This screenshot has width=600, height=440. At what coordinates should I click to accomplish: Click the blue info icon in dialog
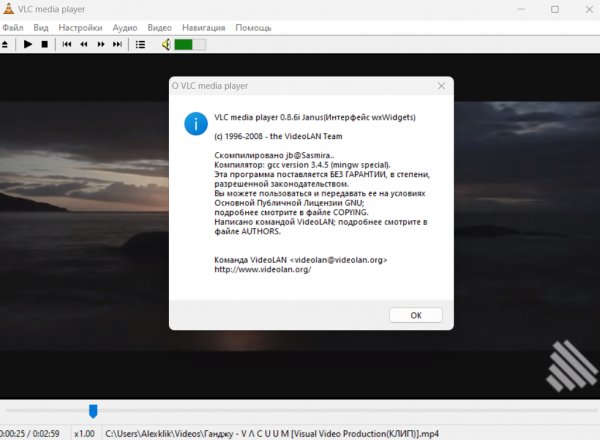click(x=196, y=124)
